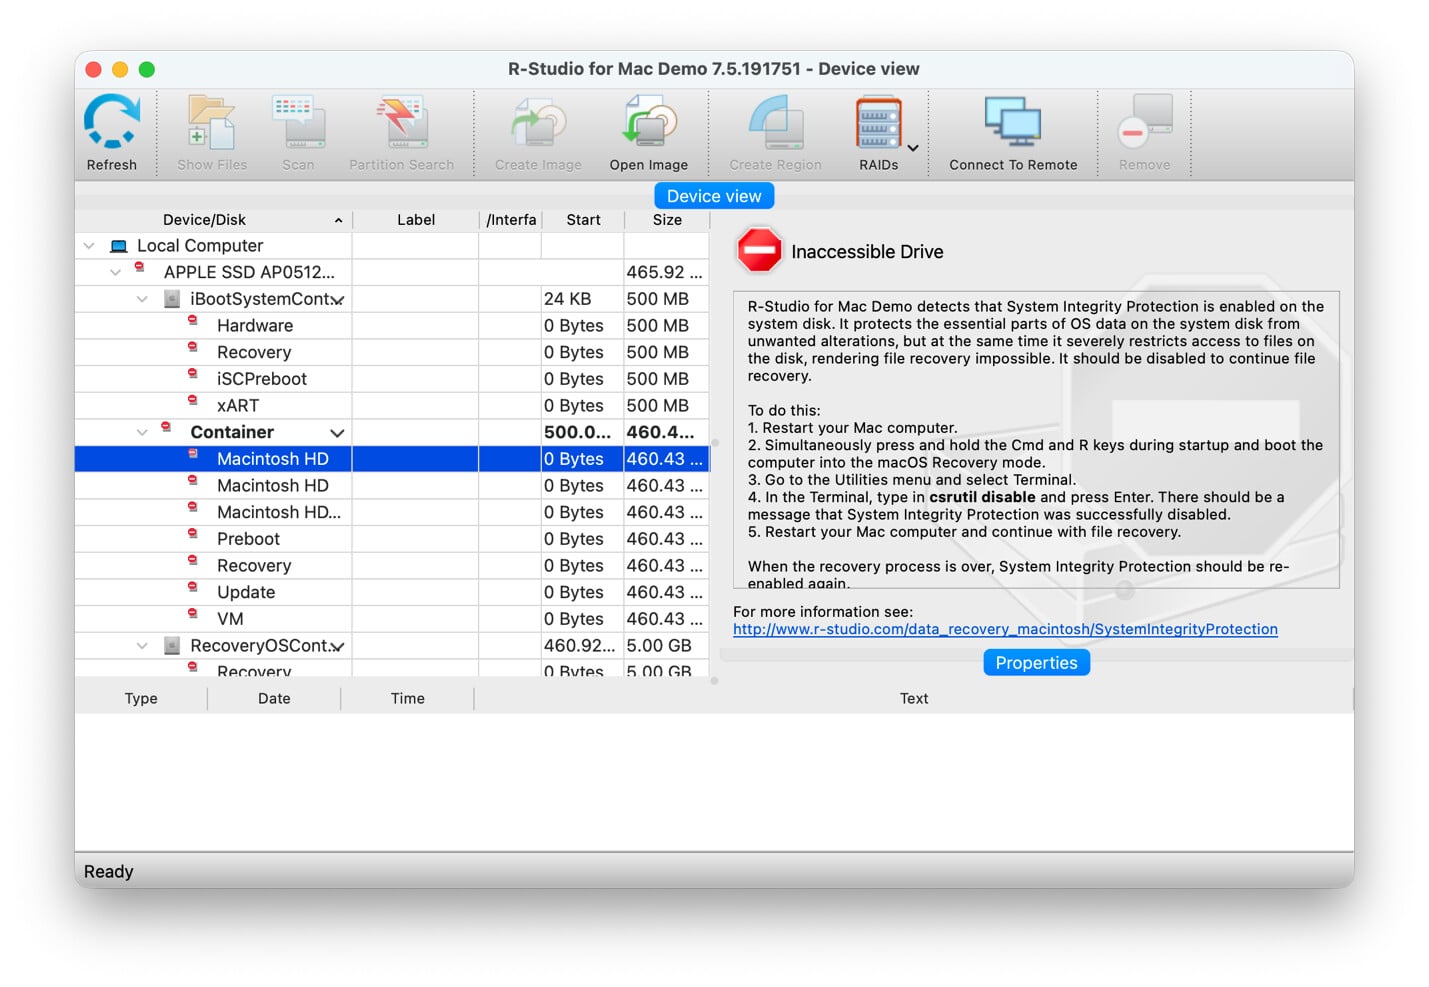Open the Container row dropdown arrow
This screenshot has height=987, width=1429.
coord(338,433)
